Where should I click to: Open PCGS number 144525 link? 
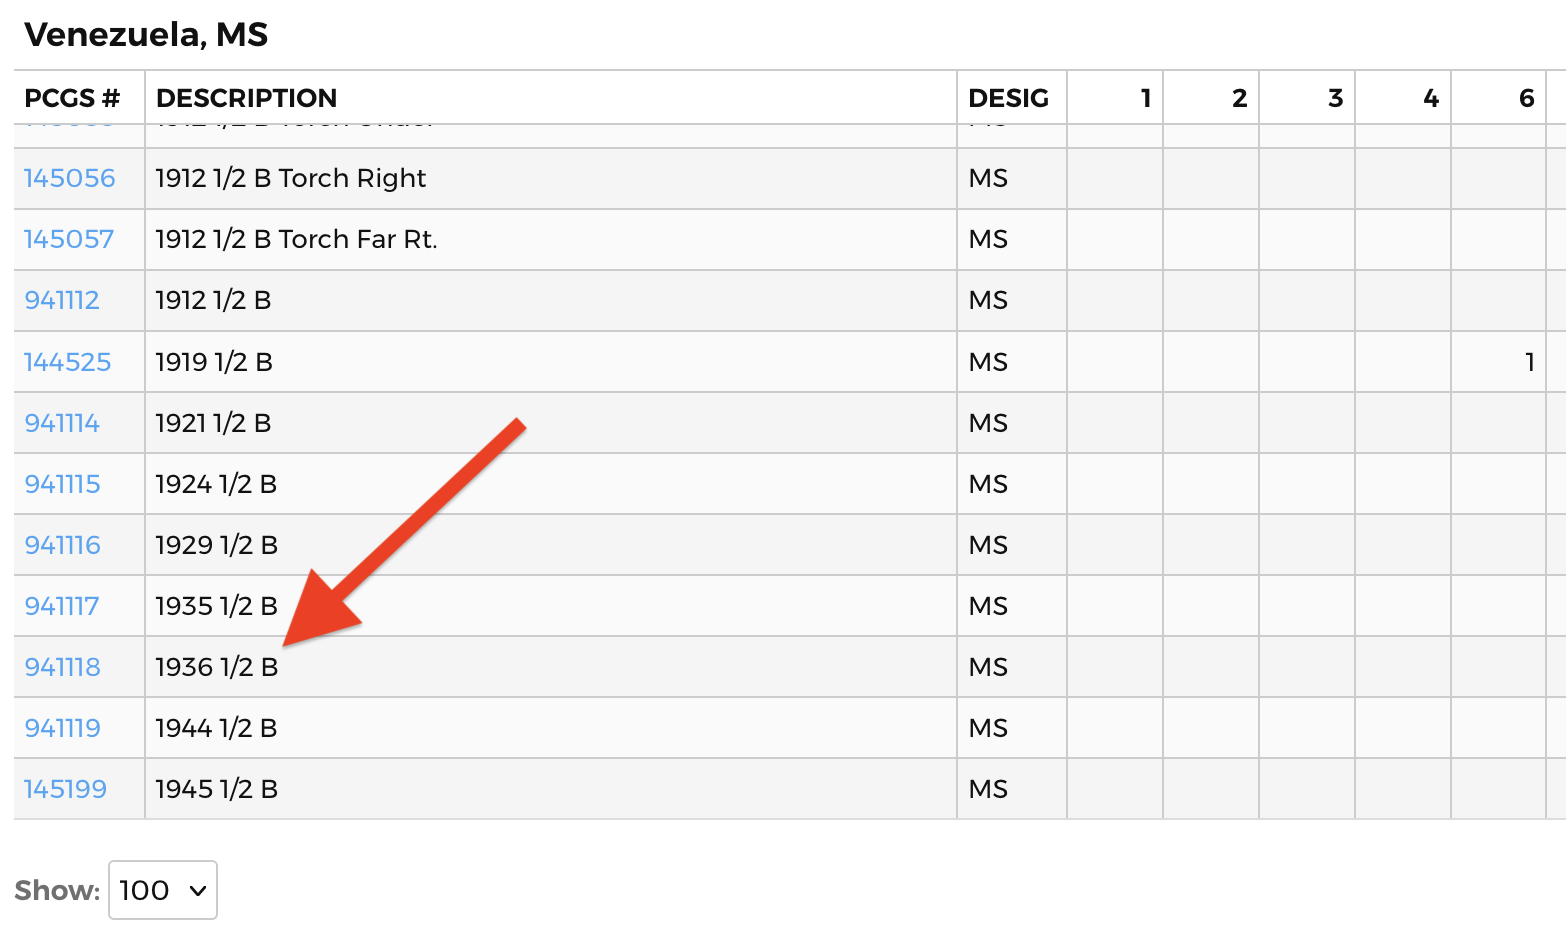click(68, 362)
